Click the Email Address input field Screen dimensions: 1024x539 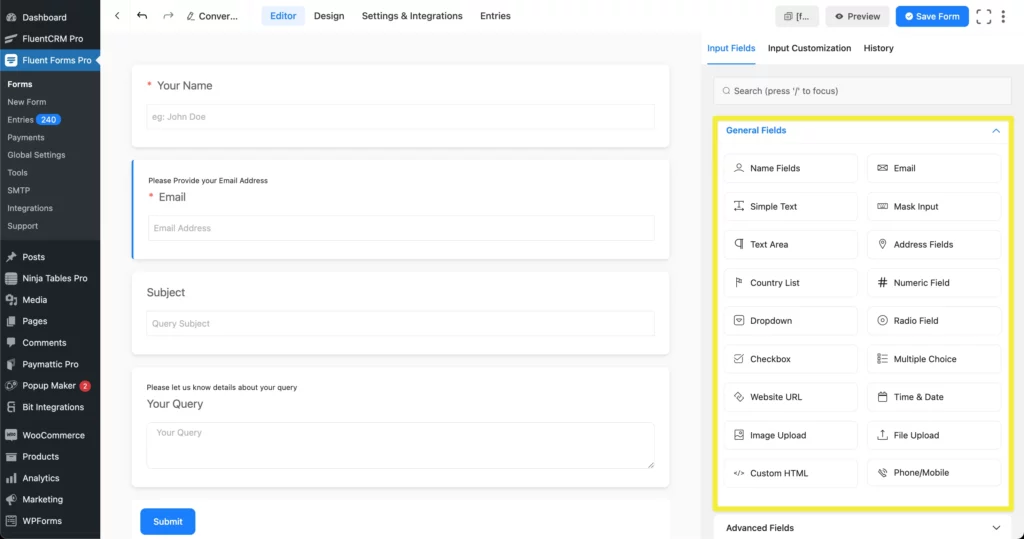pos(401,228)
